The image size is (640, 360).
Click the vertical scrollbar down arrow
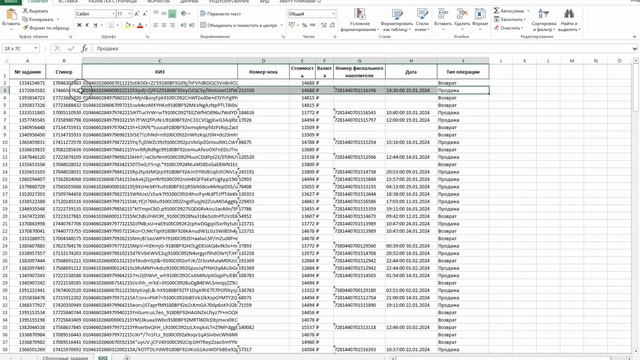coord(636,351)
